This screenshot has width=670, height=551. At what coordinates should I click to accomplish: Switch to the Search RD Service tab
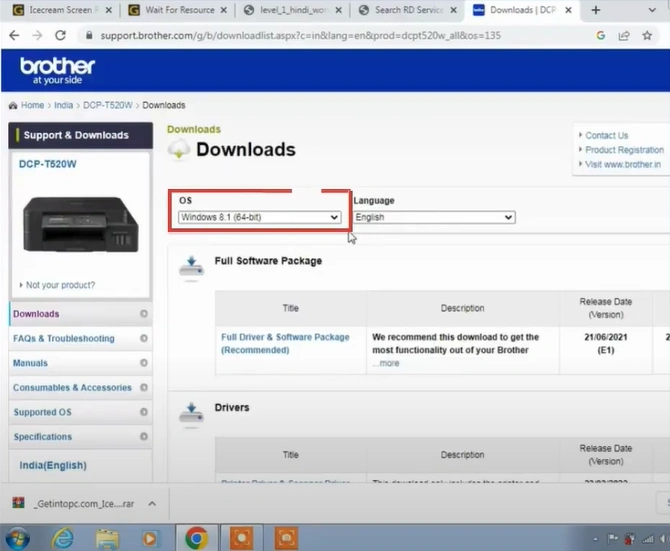point(406,10)
